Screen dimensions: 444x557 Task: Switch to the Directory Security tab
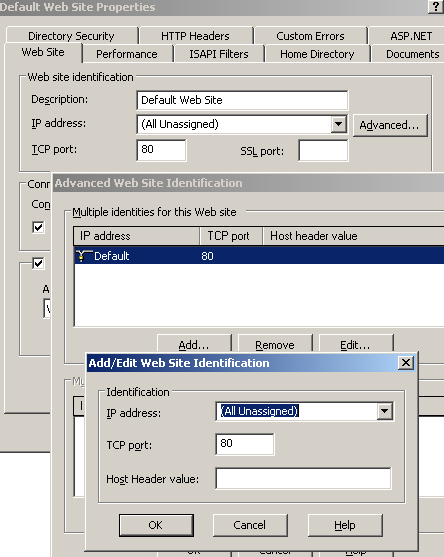[x=71, y=36]
